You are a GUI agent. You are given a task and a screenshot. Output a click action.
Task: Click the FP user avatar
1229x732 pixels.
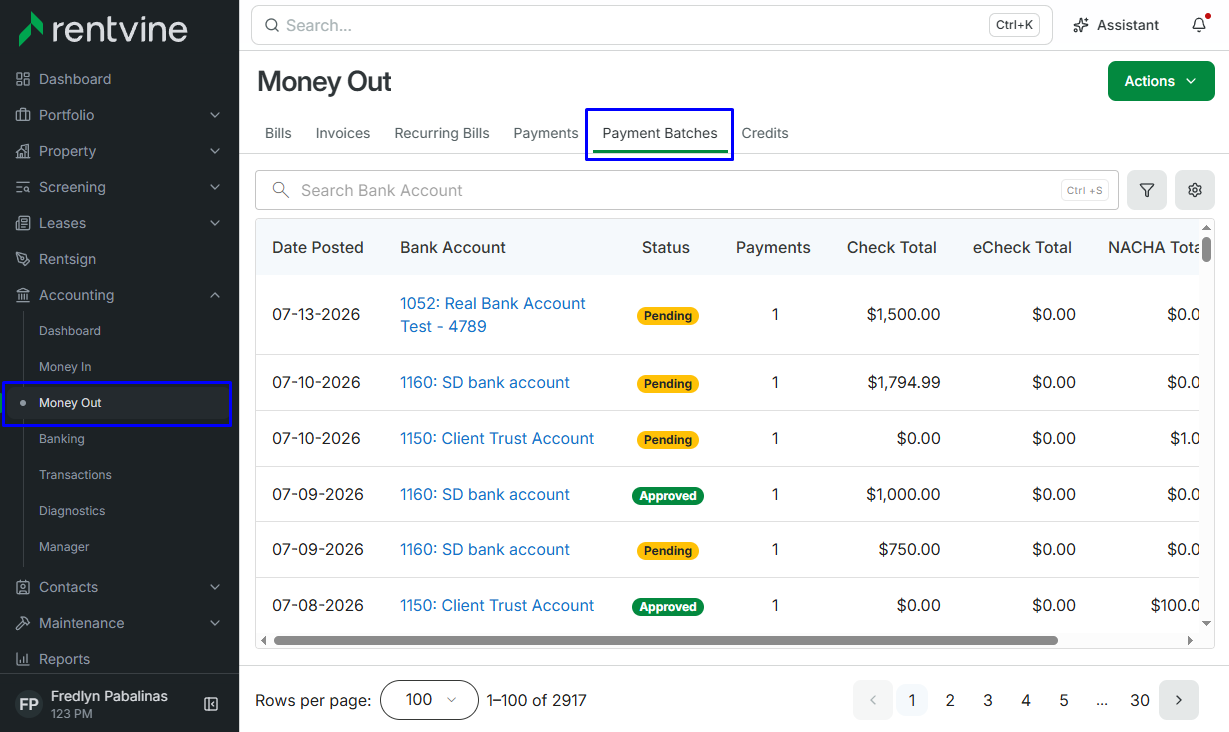[x=29, y=704]
